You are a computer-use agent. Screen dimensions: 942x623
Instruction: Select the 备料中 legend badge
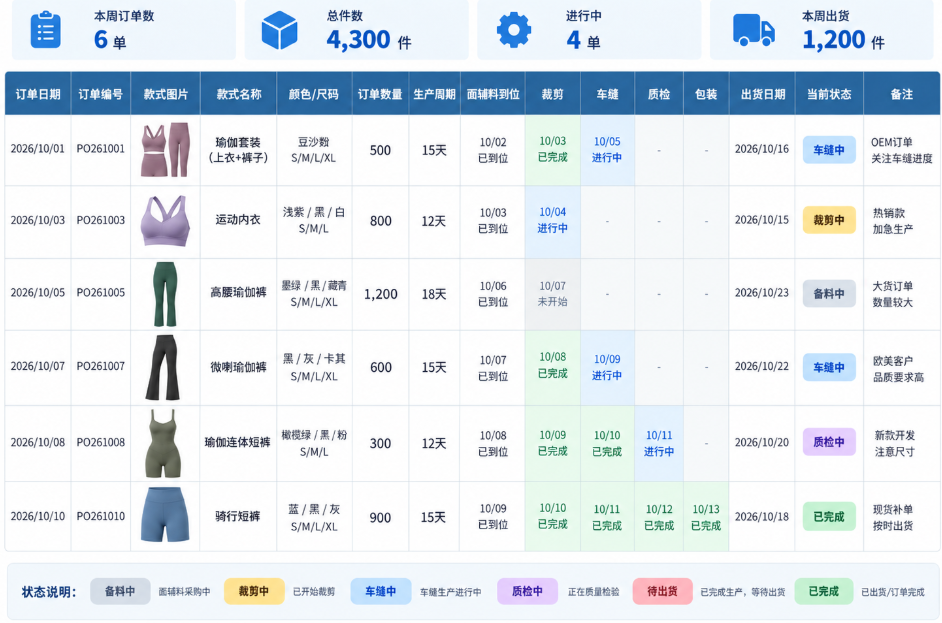120,591
